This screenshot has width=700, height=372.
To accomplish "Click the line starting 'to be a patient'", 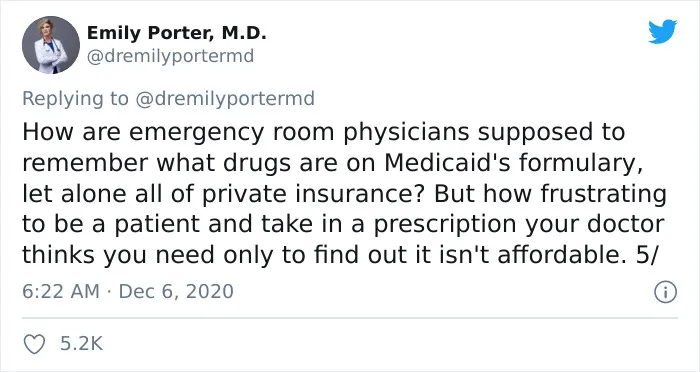I will pos(343,225).
